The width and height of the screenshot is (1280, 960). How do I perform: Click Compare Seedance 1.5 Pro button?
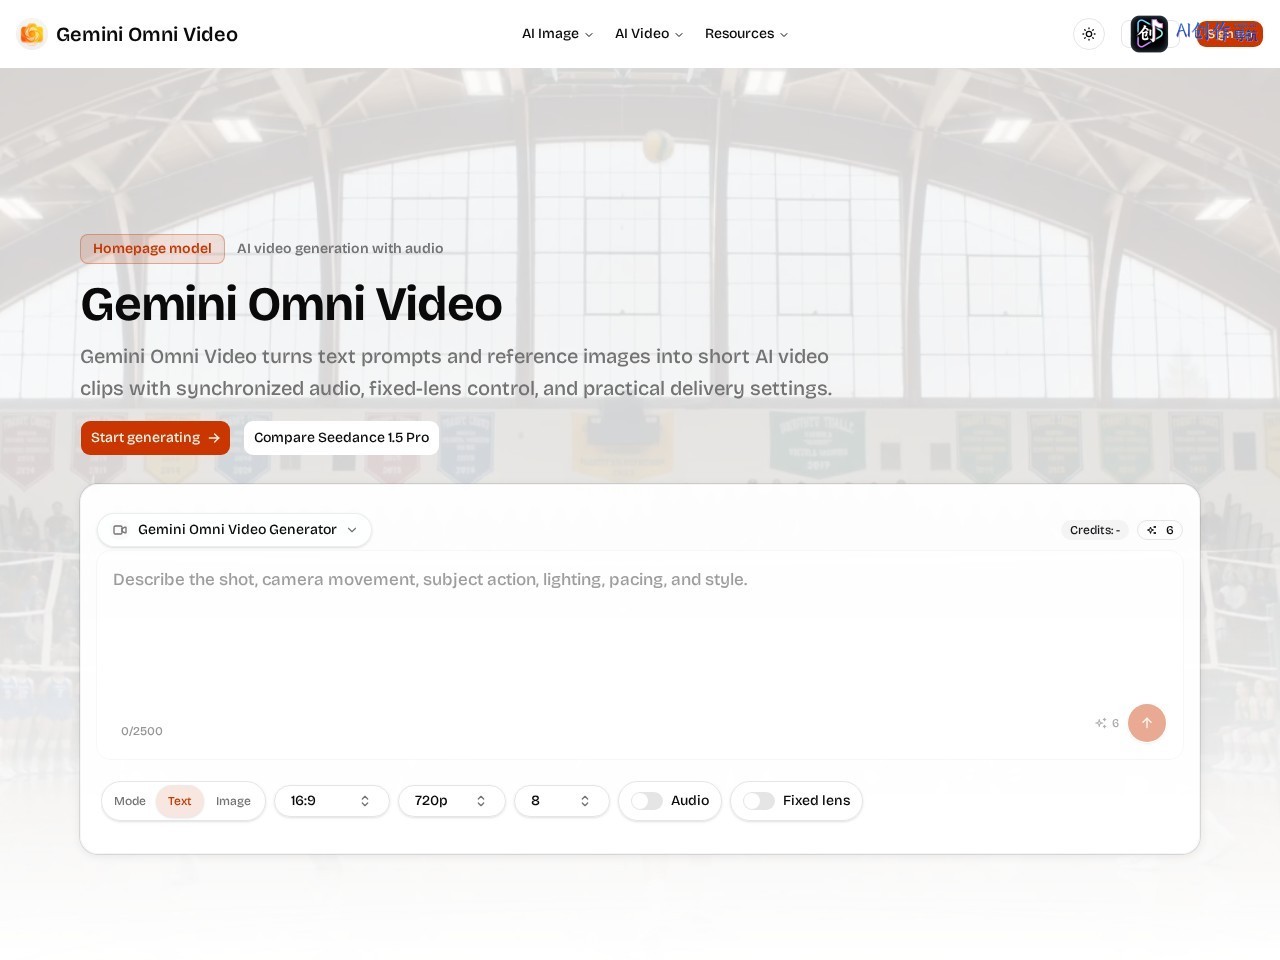(341, 438)
